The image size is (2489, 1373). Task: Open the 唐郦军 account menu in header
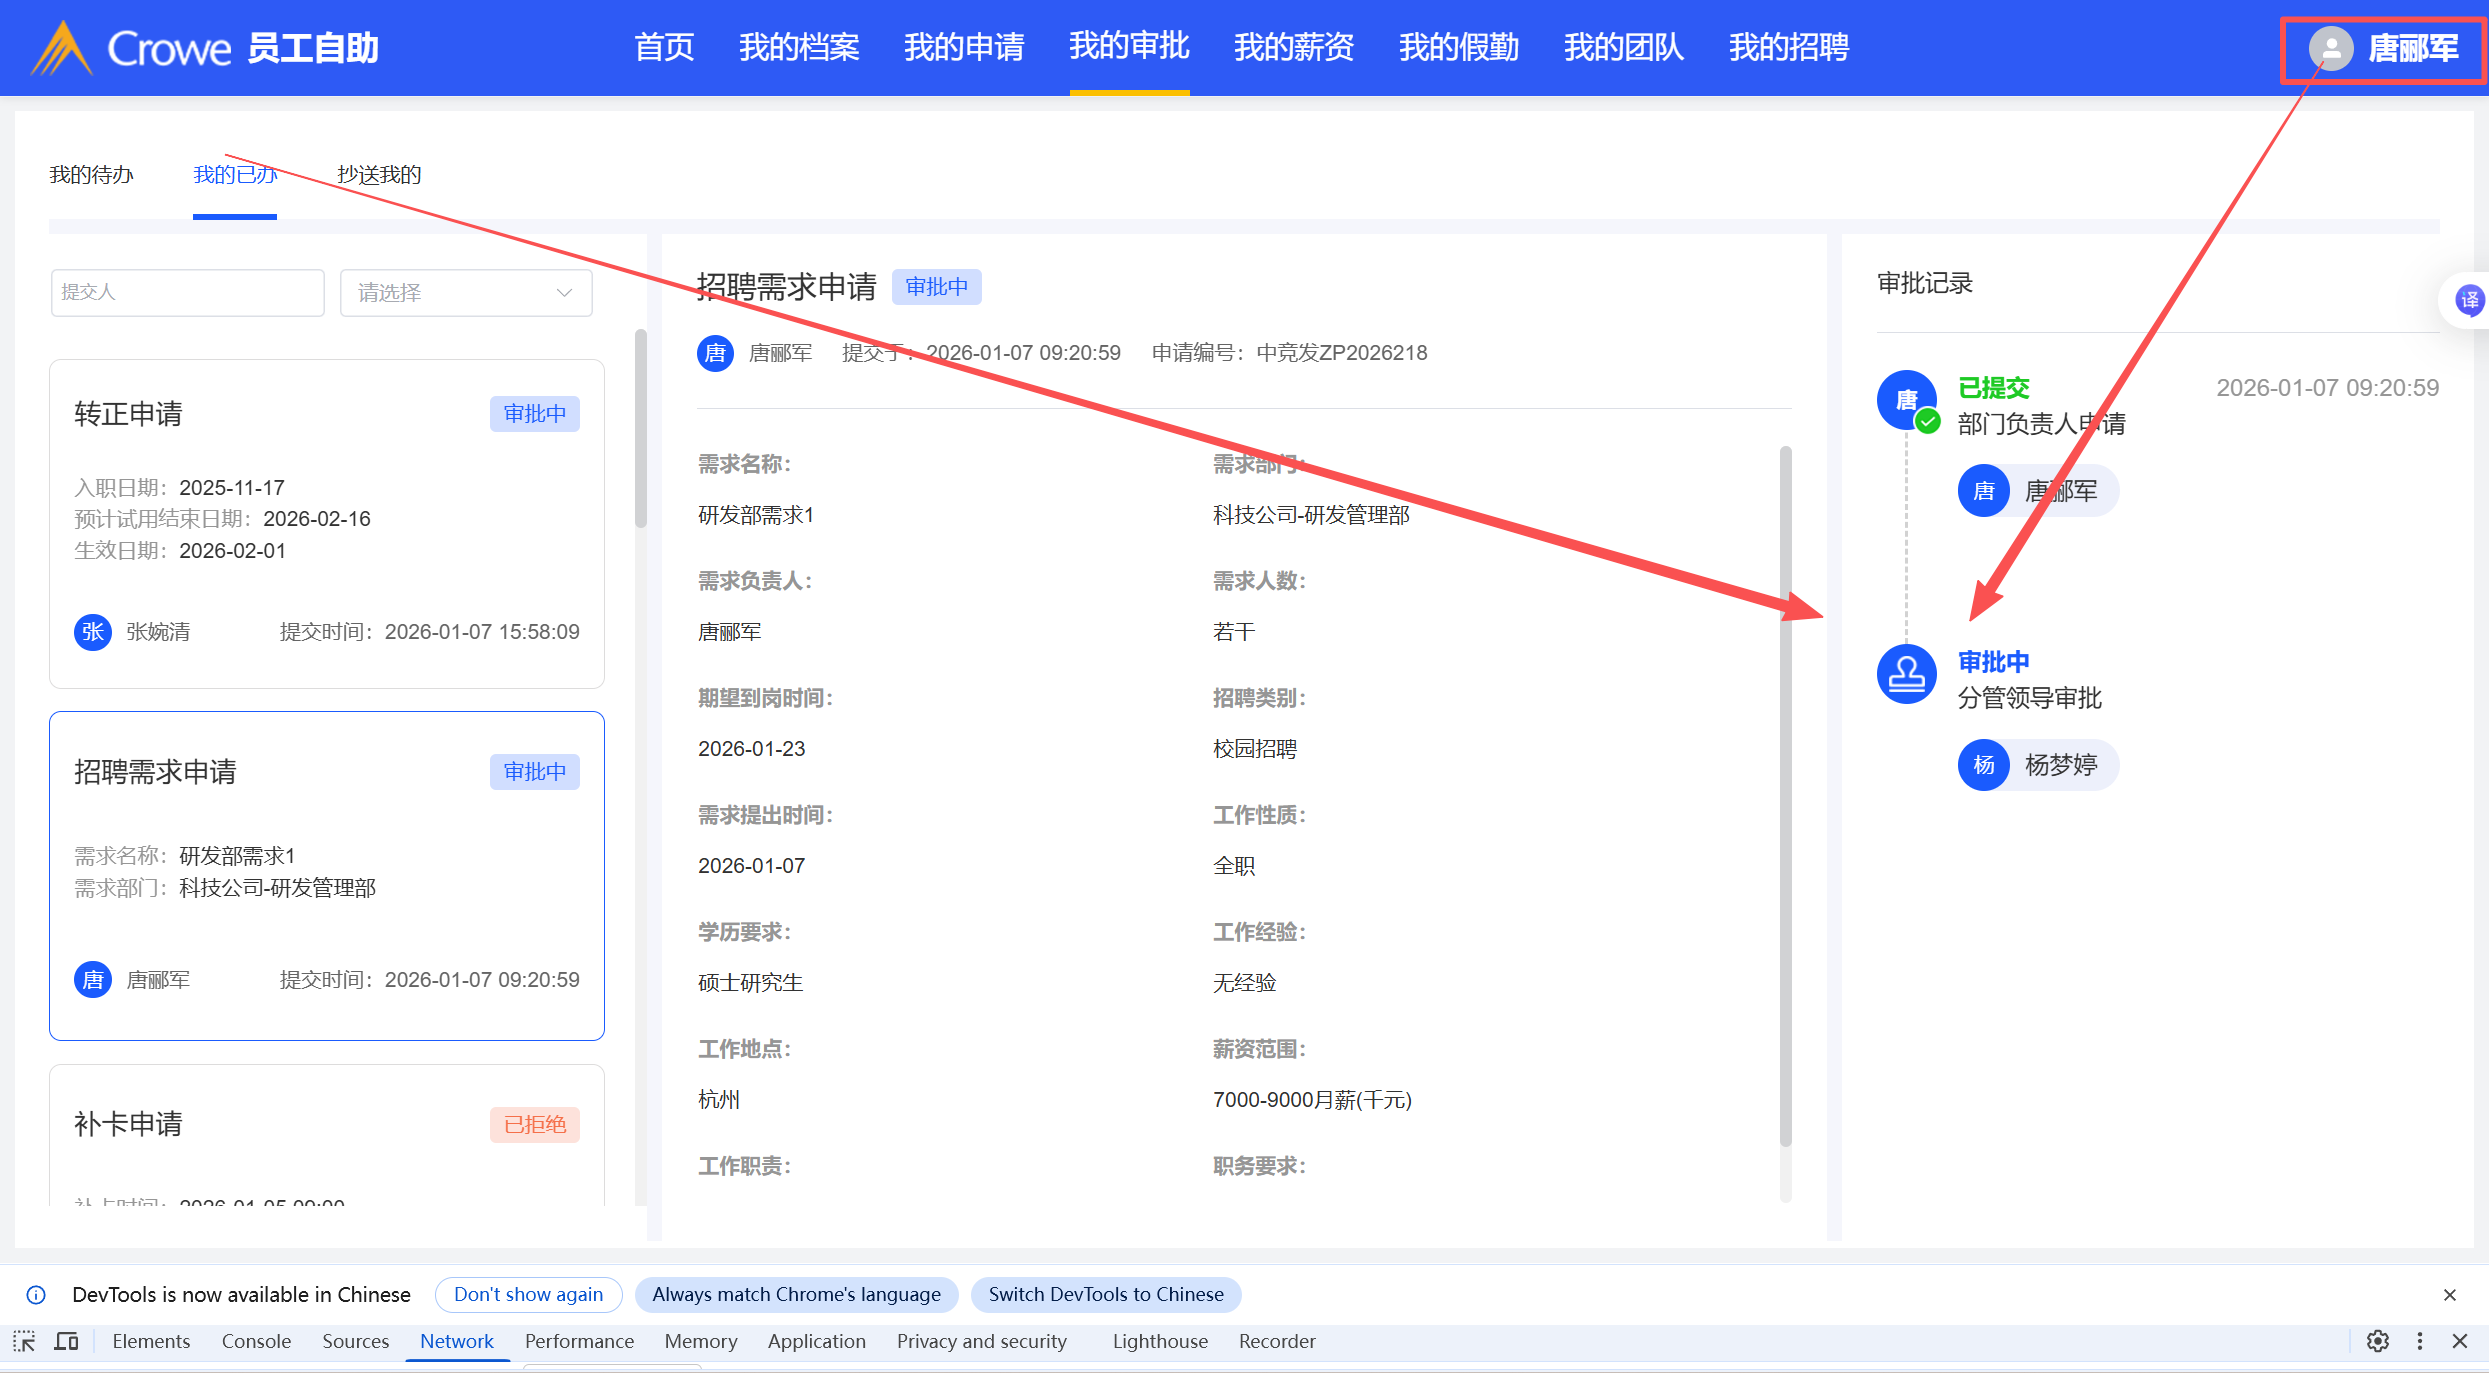pyautogui.click(x=2412, y=48)
